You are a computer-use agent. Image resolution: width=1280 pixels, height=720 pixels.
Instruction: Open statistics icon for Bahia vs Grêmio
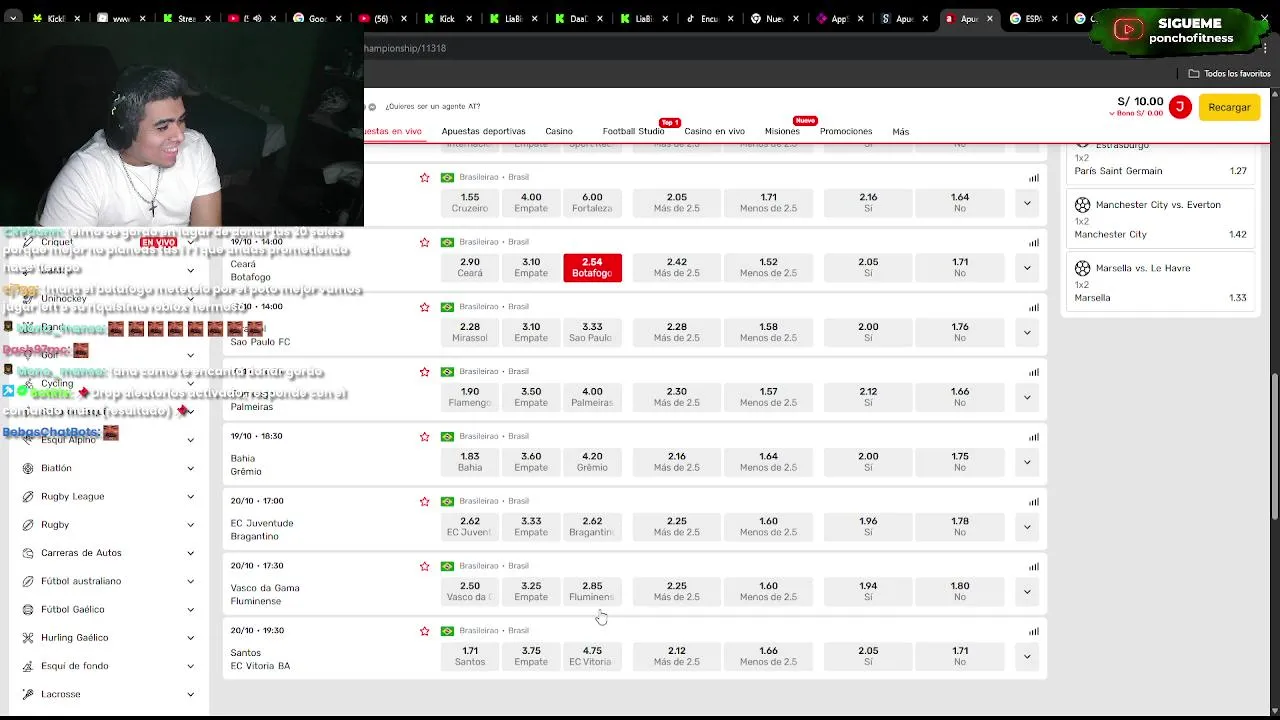1034,437
